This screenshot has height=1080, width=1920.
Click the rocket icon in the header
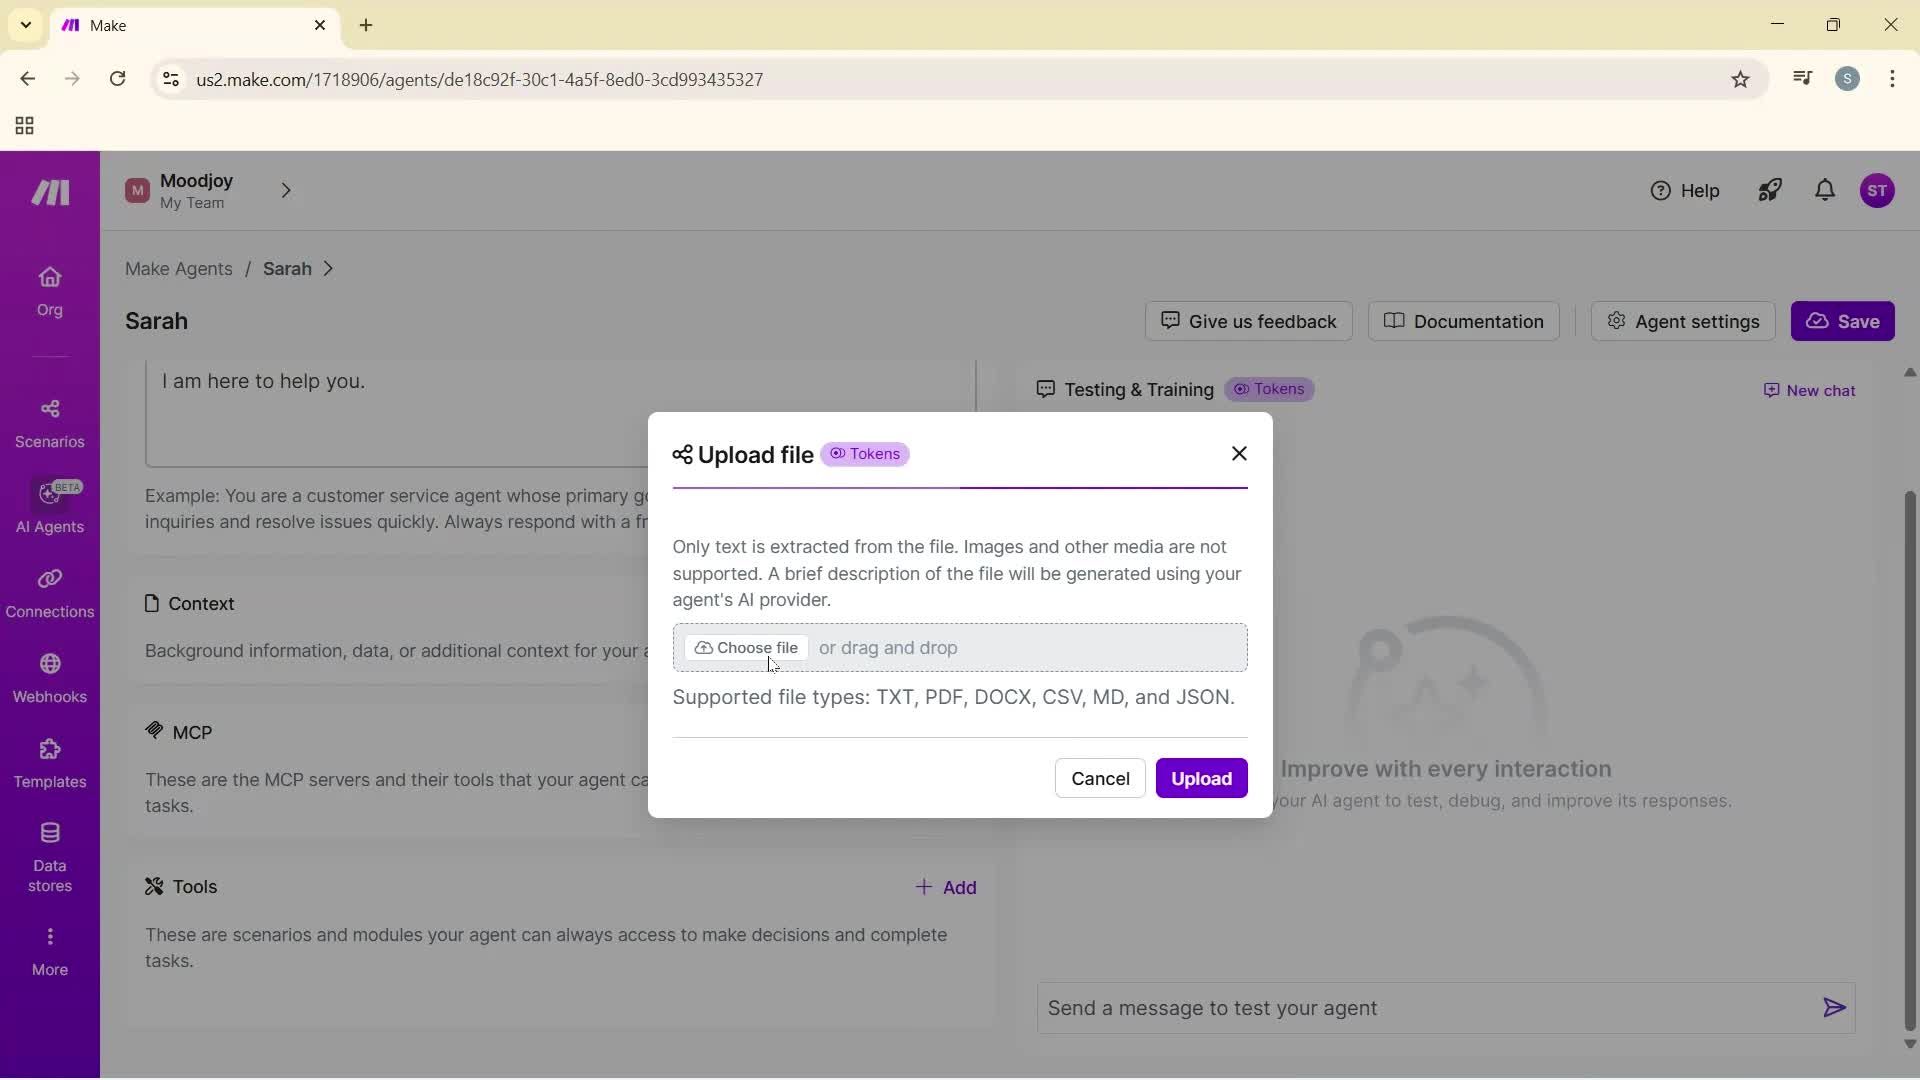tap(1769, 191)
